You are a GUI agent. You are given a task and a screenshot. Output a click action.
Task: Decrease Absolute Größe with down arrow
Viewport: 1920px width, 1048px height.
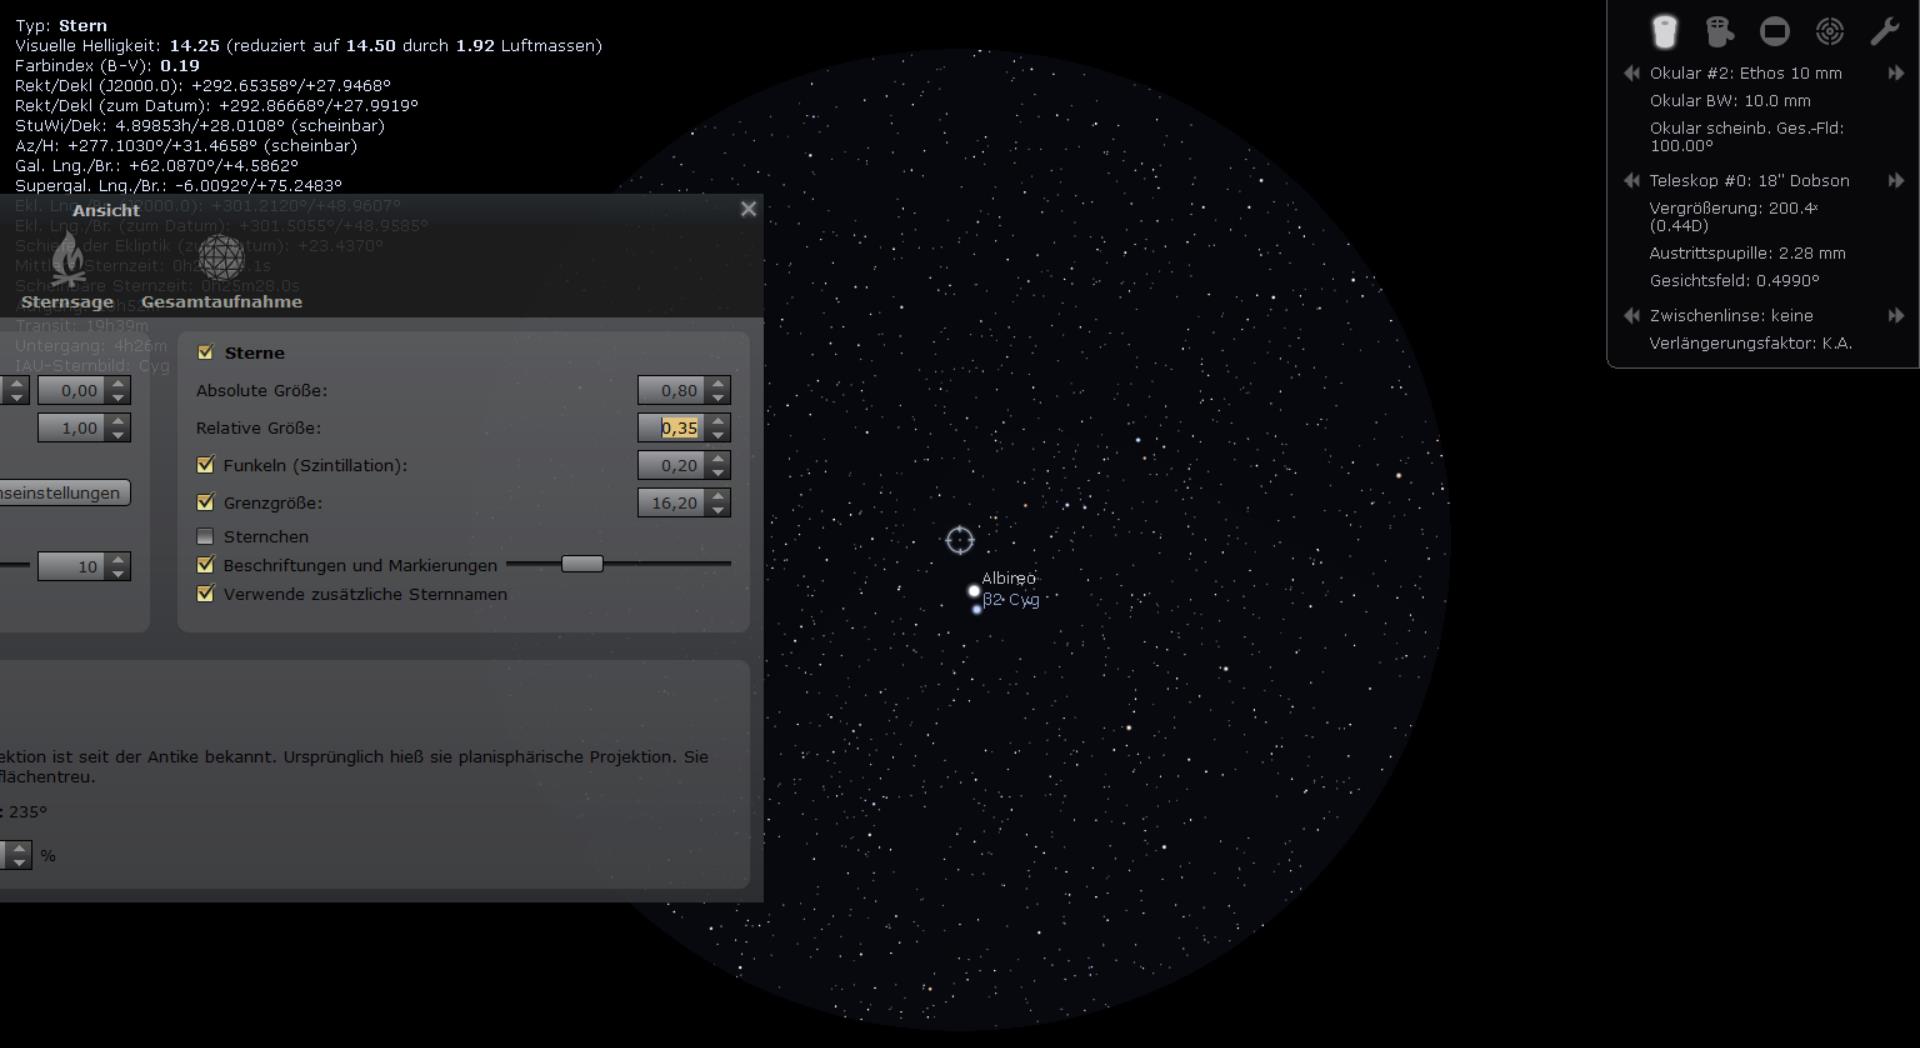click(718, 397)
